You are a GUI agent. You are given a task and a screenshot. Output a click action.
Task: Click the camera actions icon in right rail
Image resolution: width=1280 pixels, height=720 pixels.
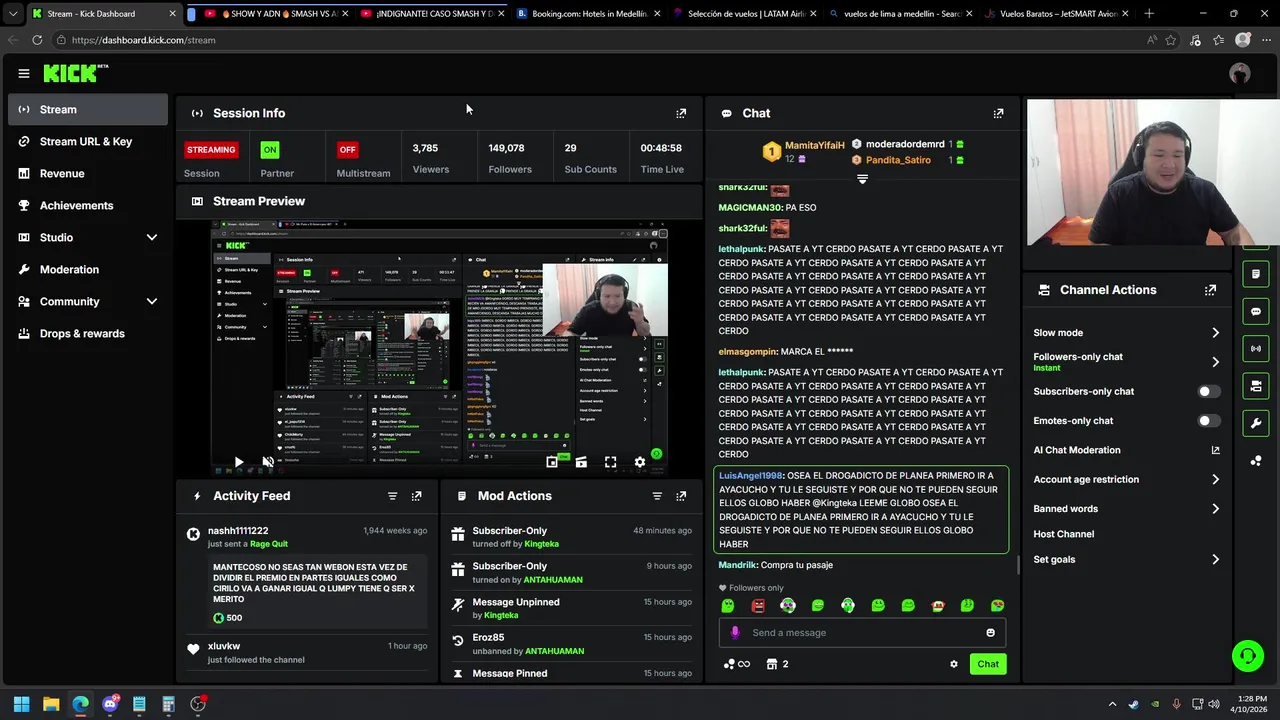click(x=1256, y=386)
